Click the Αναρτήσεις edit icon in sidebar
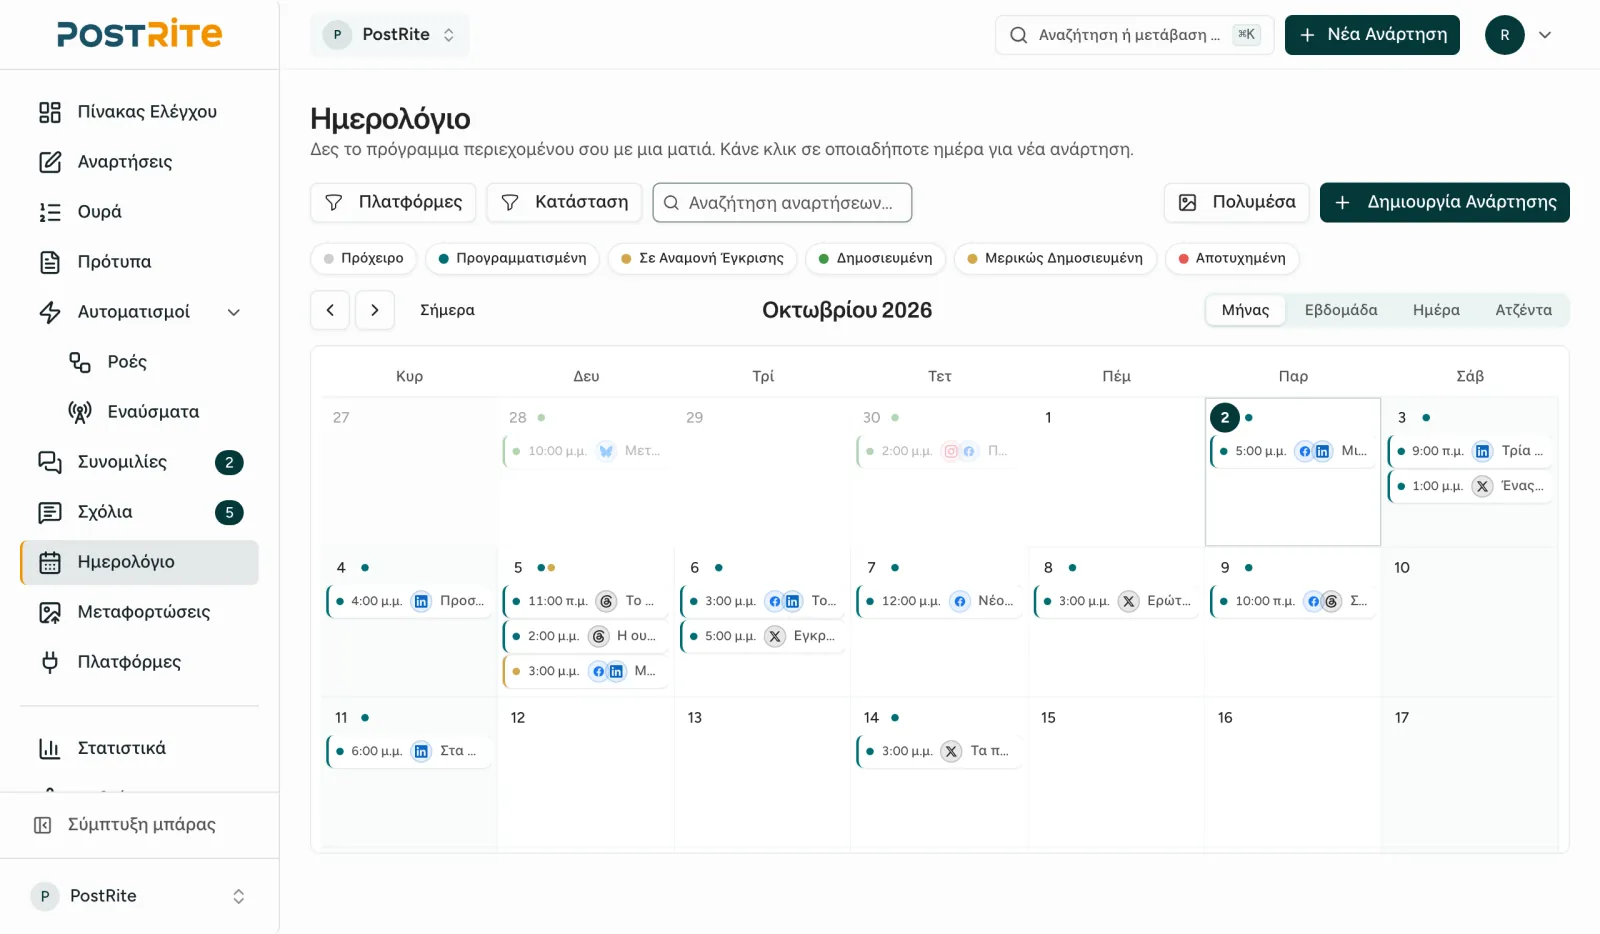 (50, 162)
